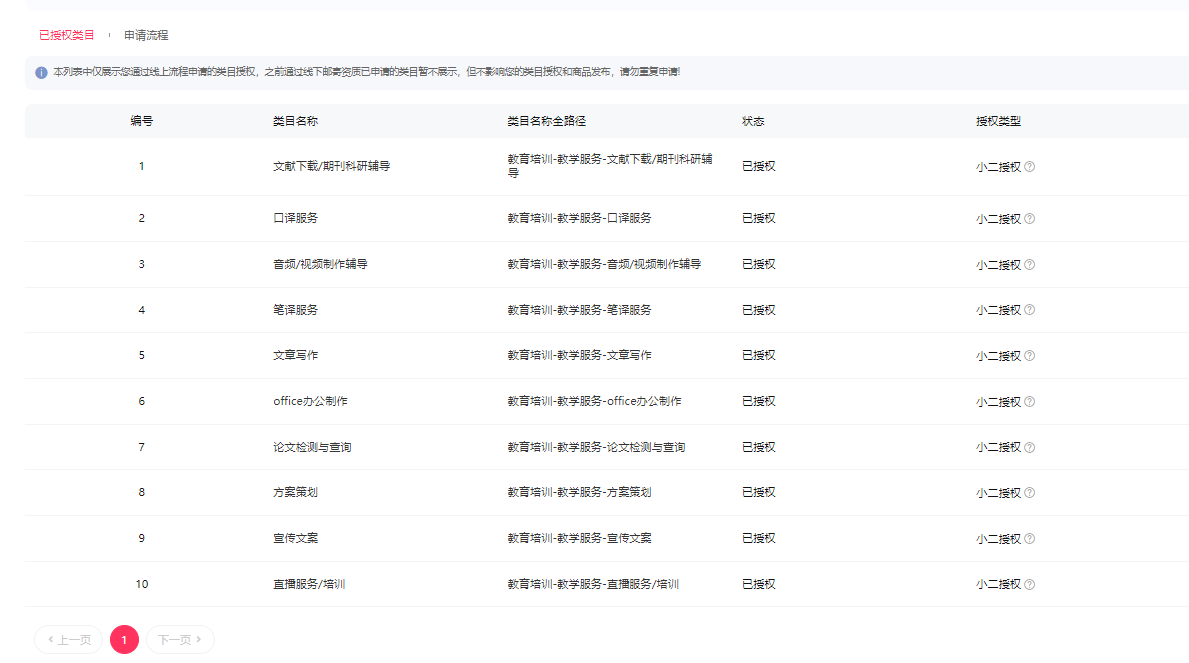Select the 方案策划 category name cell

tap(295, 492)
